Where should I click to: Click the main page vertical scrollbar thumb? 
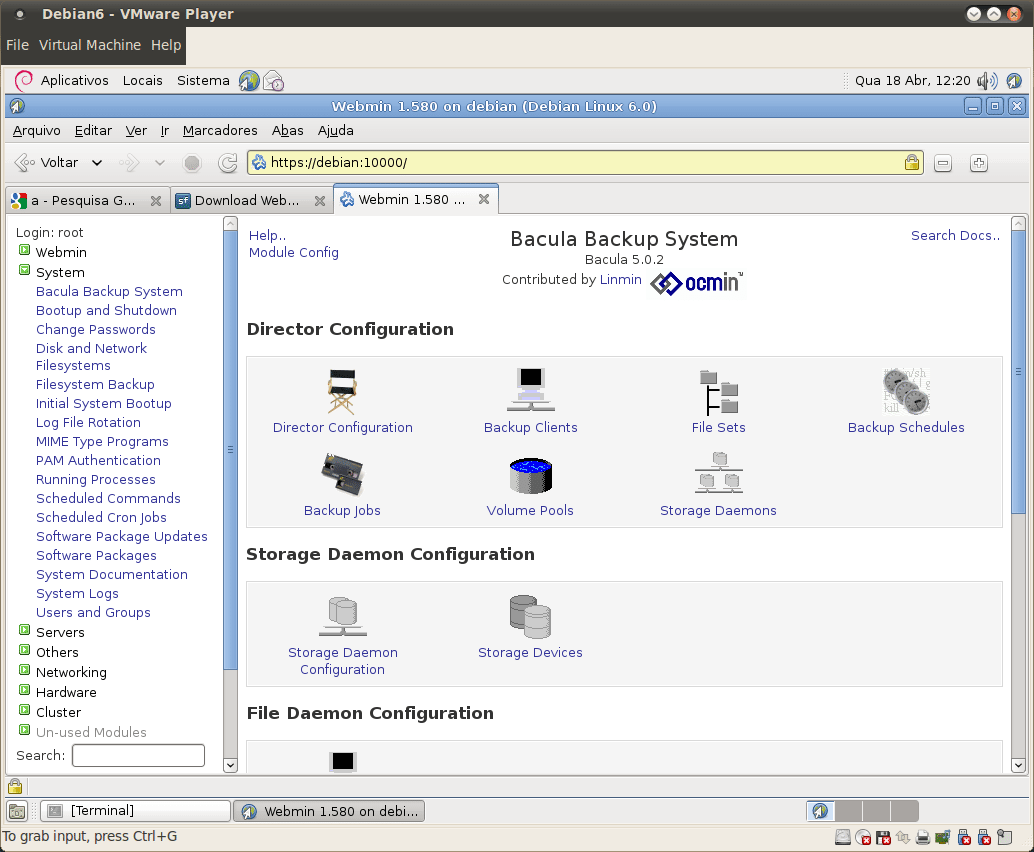pyautogui.click(x=1018, y=372)
